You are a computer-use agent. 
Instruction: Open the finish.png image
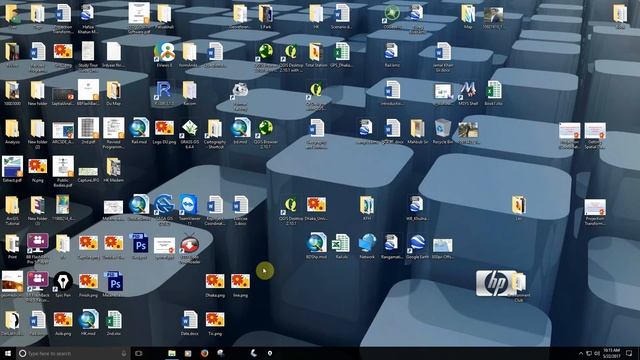(x=89, y=282)
